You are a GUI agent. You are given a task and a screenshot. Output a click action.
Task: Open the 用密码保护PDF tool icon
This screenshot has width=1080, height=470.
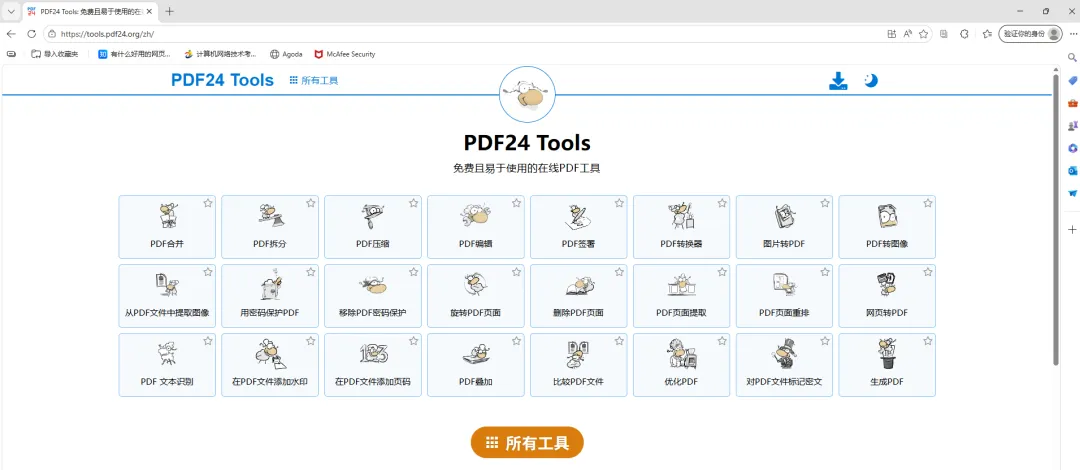click(x=270, y=285)
